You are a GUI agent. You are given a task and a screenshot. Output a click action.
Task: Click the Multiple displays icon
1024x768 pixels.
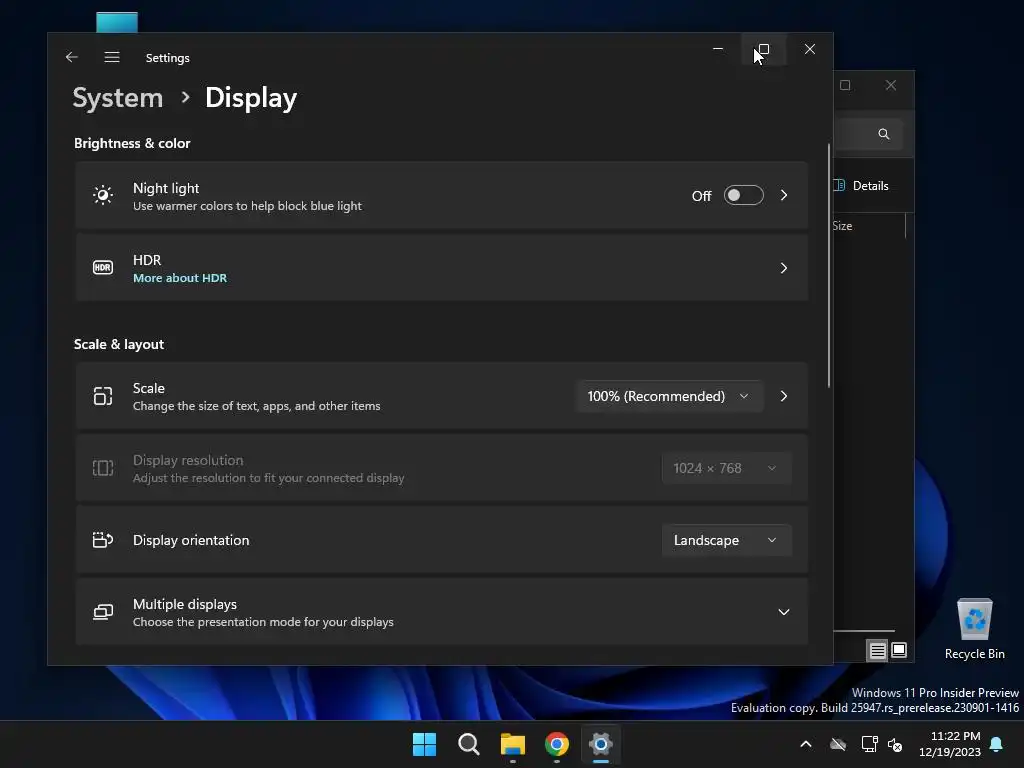pos(103,612)
